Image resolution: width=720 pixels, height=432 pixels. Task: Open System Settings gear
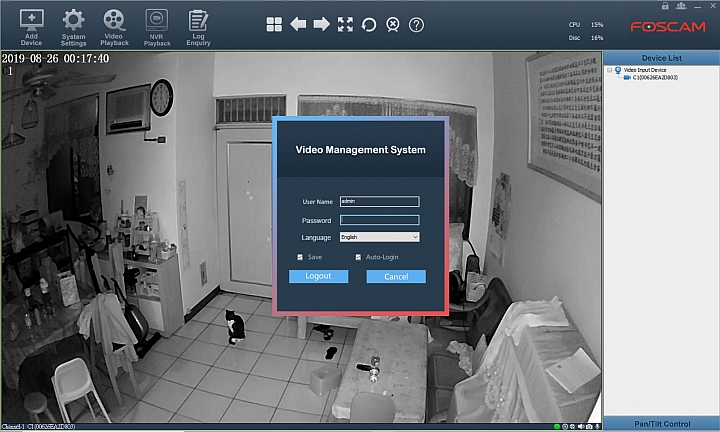coord(73,28)
